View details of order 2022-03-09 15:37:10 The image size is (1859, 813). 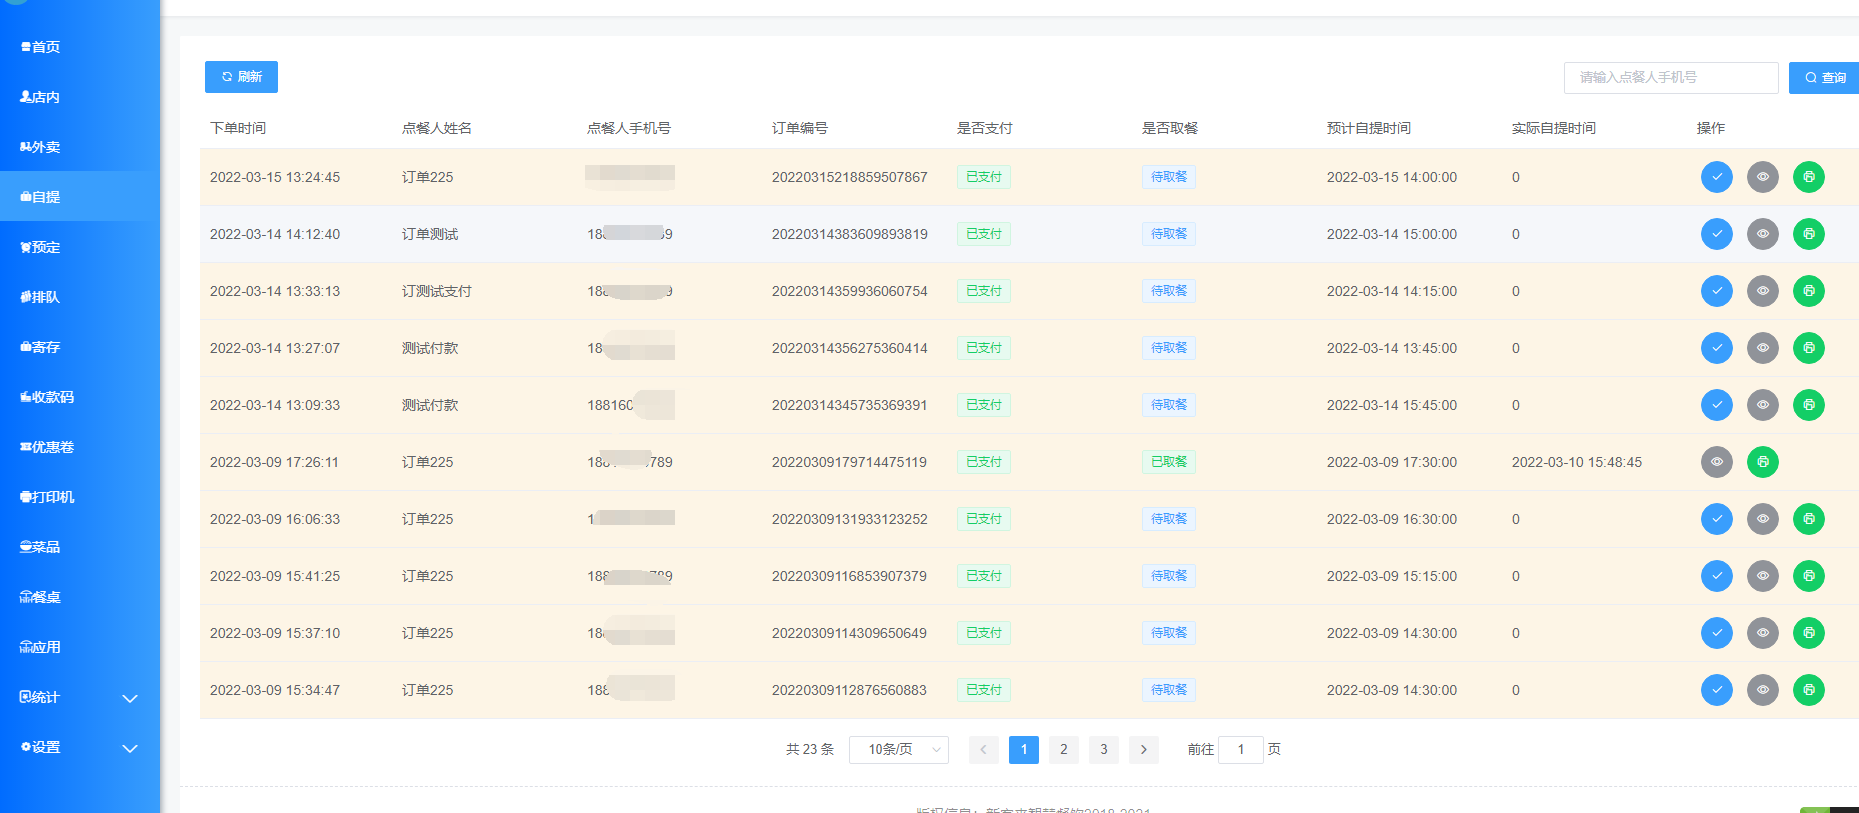pos(1762,633)
